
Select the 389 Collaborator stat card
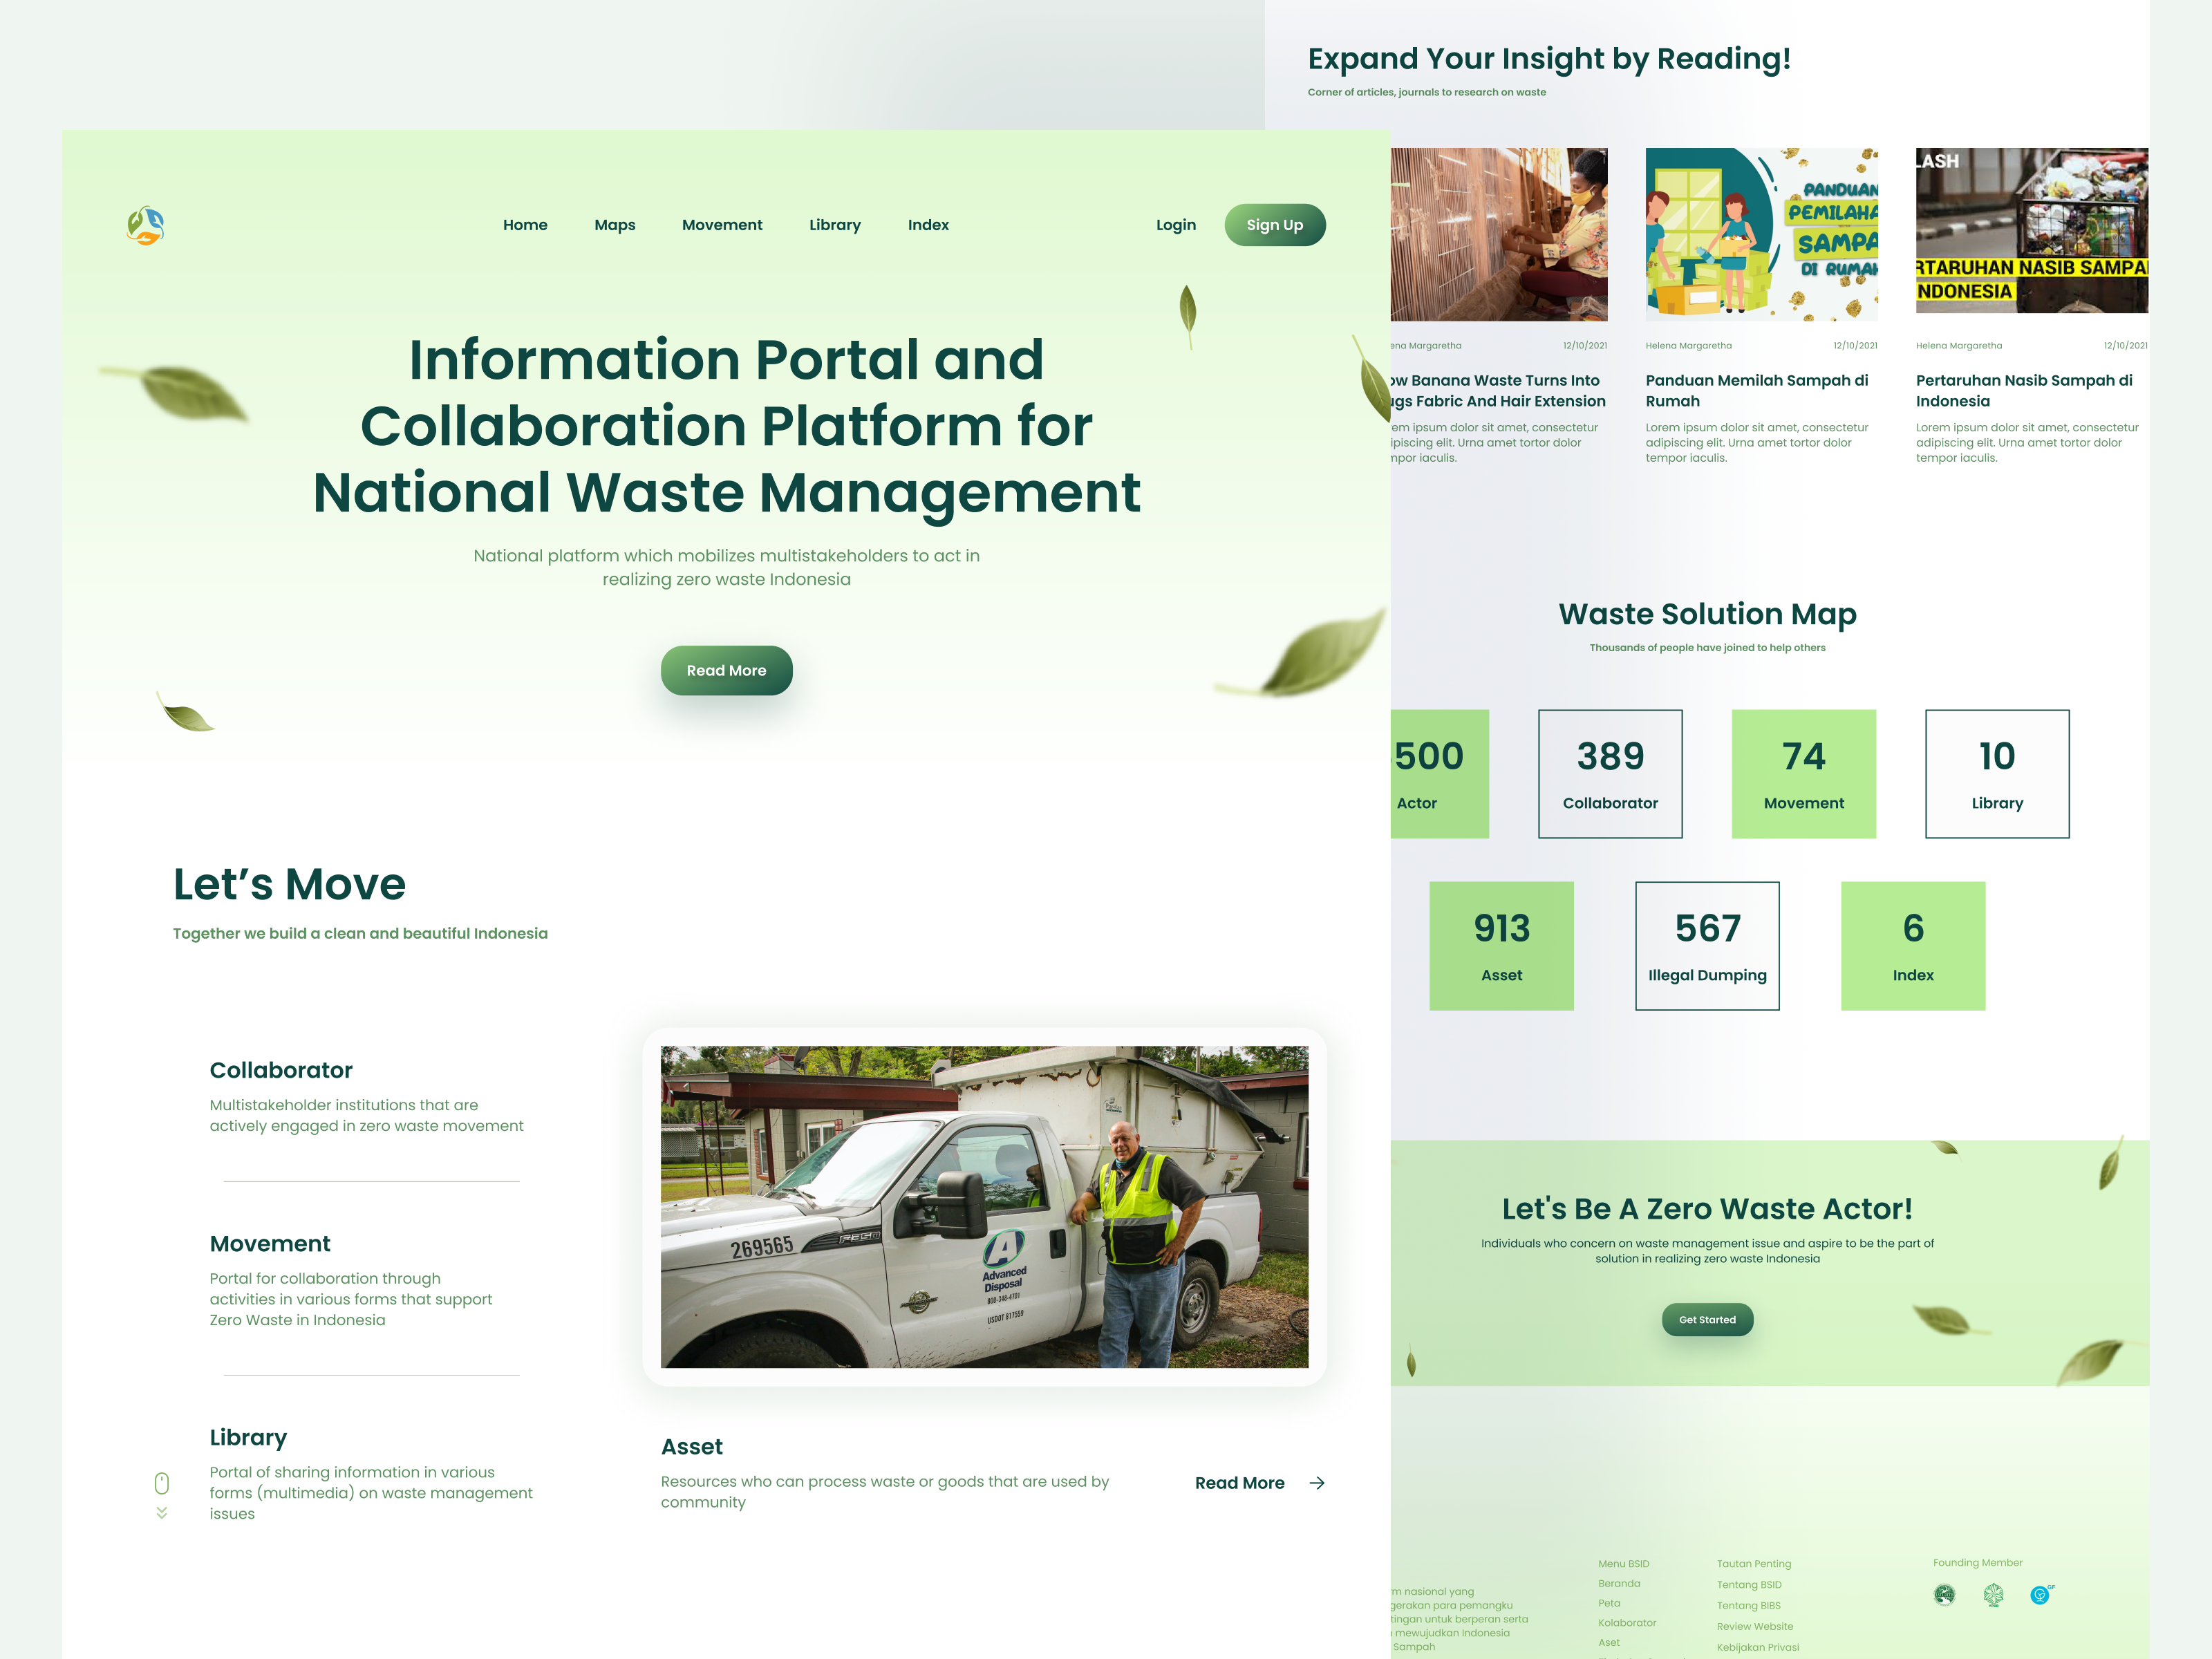1609,774
